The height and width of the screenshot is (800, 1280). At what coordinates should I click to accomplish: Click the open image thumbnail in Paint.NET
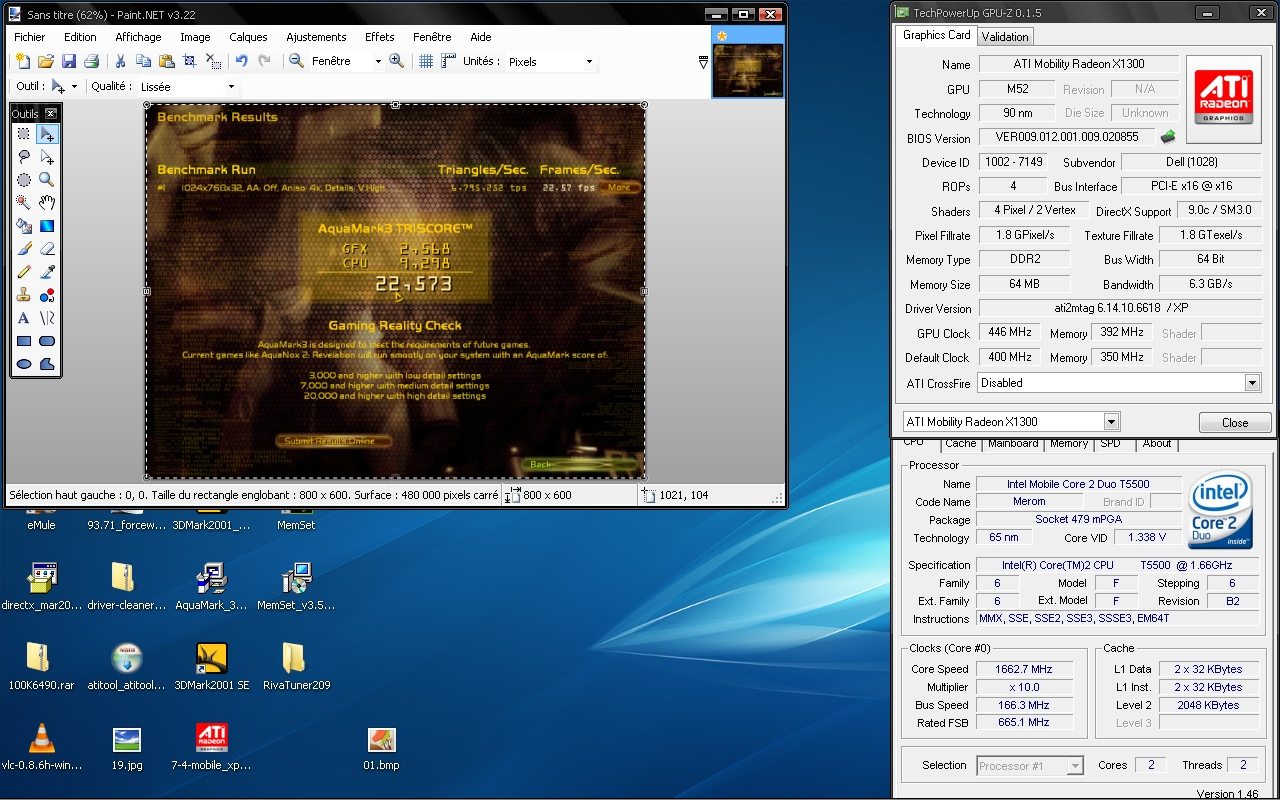(x=748, y=70)
